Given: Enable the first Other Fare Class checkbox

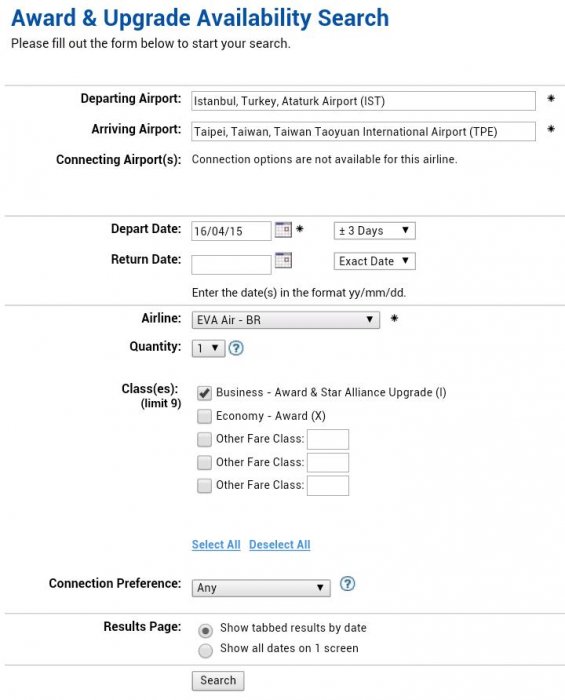Looking at the screenshot, I should tap(204, 439).
